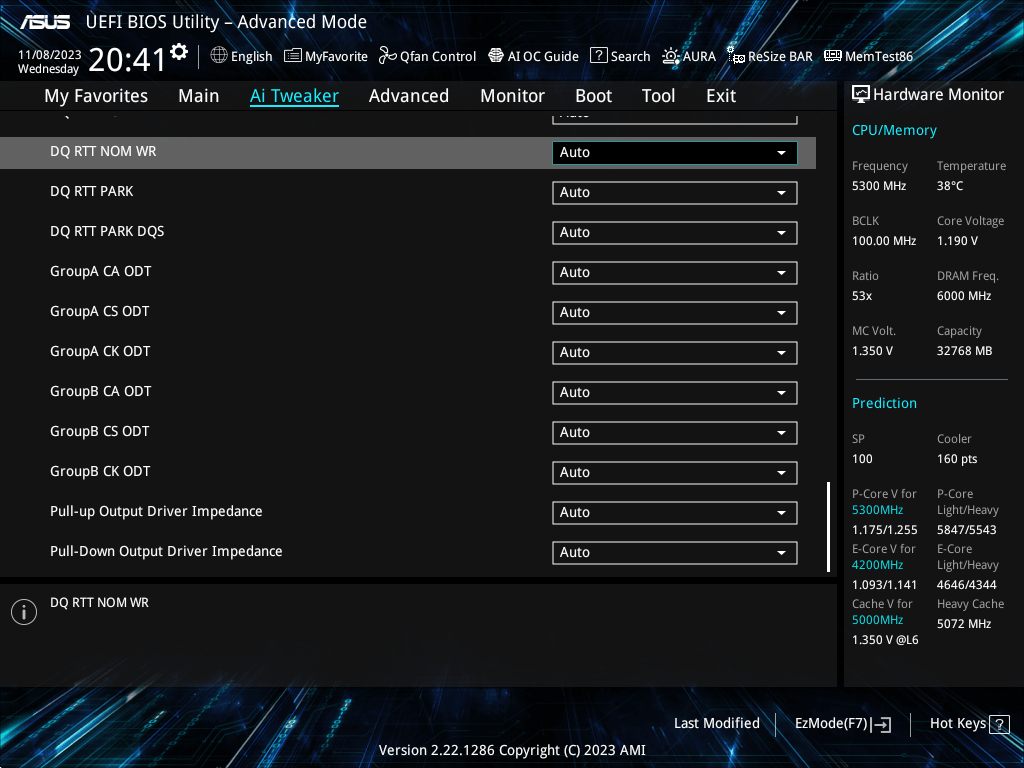Go to the Exit tab
Image resolution: width=1024 pixels, height=768 pixels.
click(x=721, y=96)
